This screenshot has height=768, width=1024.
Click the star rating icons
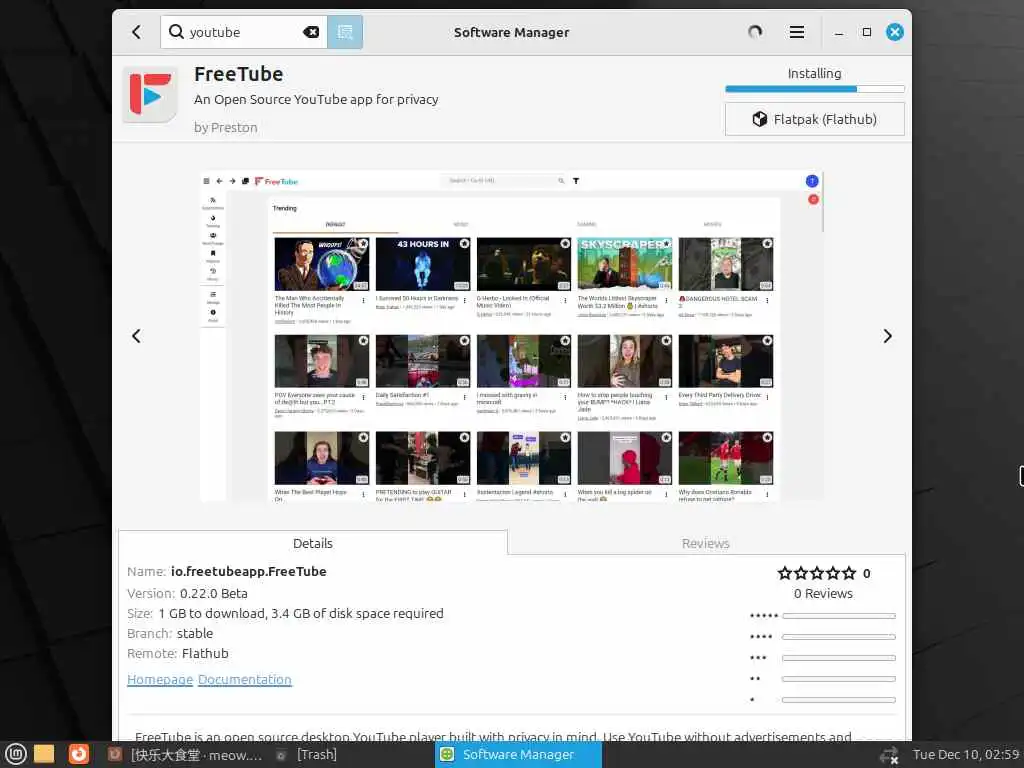click(816, 573)
